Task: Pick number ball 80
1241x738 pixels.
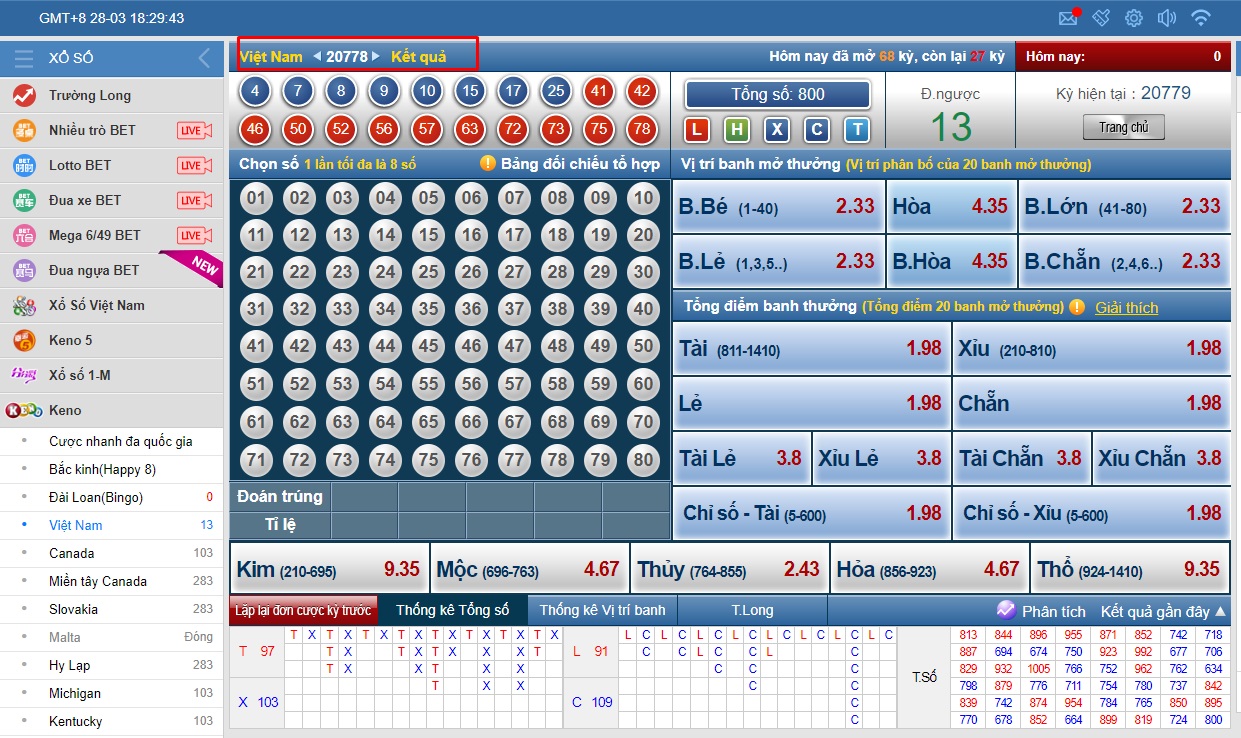Action: [x=643, y=461]
